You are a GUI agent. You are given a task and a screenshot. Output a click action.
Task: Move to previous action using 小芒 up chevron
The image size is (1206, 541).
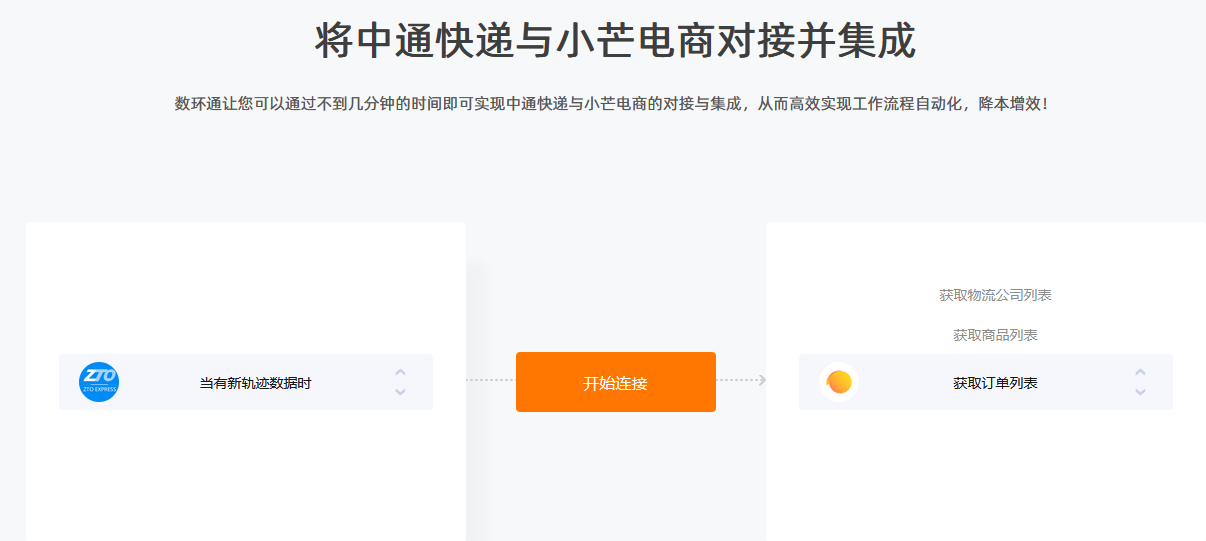pos(1140,372)
